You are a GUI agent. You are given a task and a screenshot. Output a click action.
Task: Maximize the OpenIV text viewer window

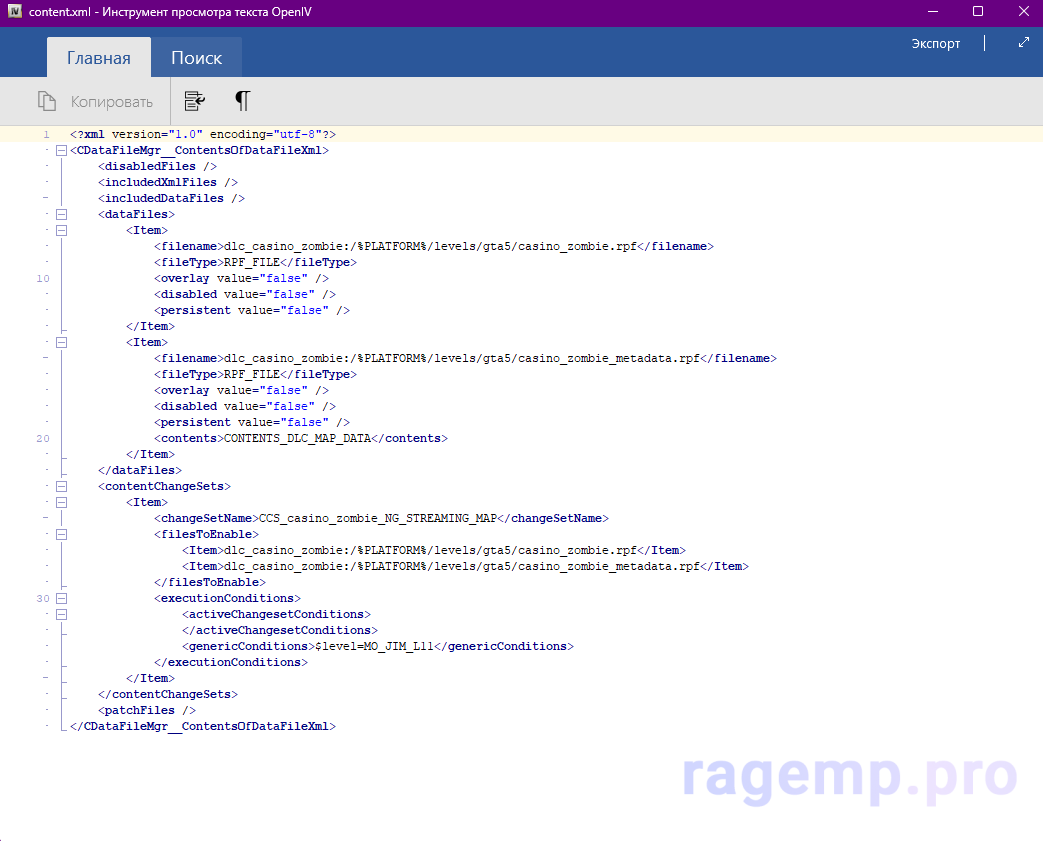click(977, 12)
